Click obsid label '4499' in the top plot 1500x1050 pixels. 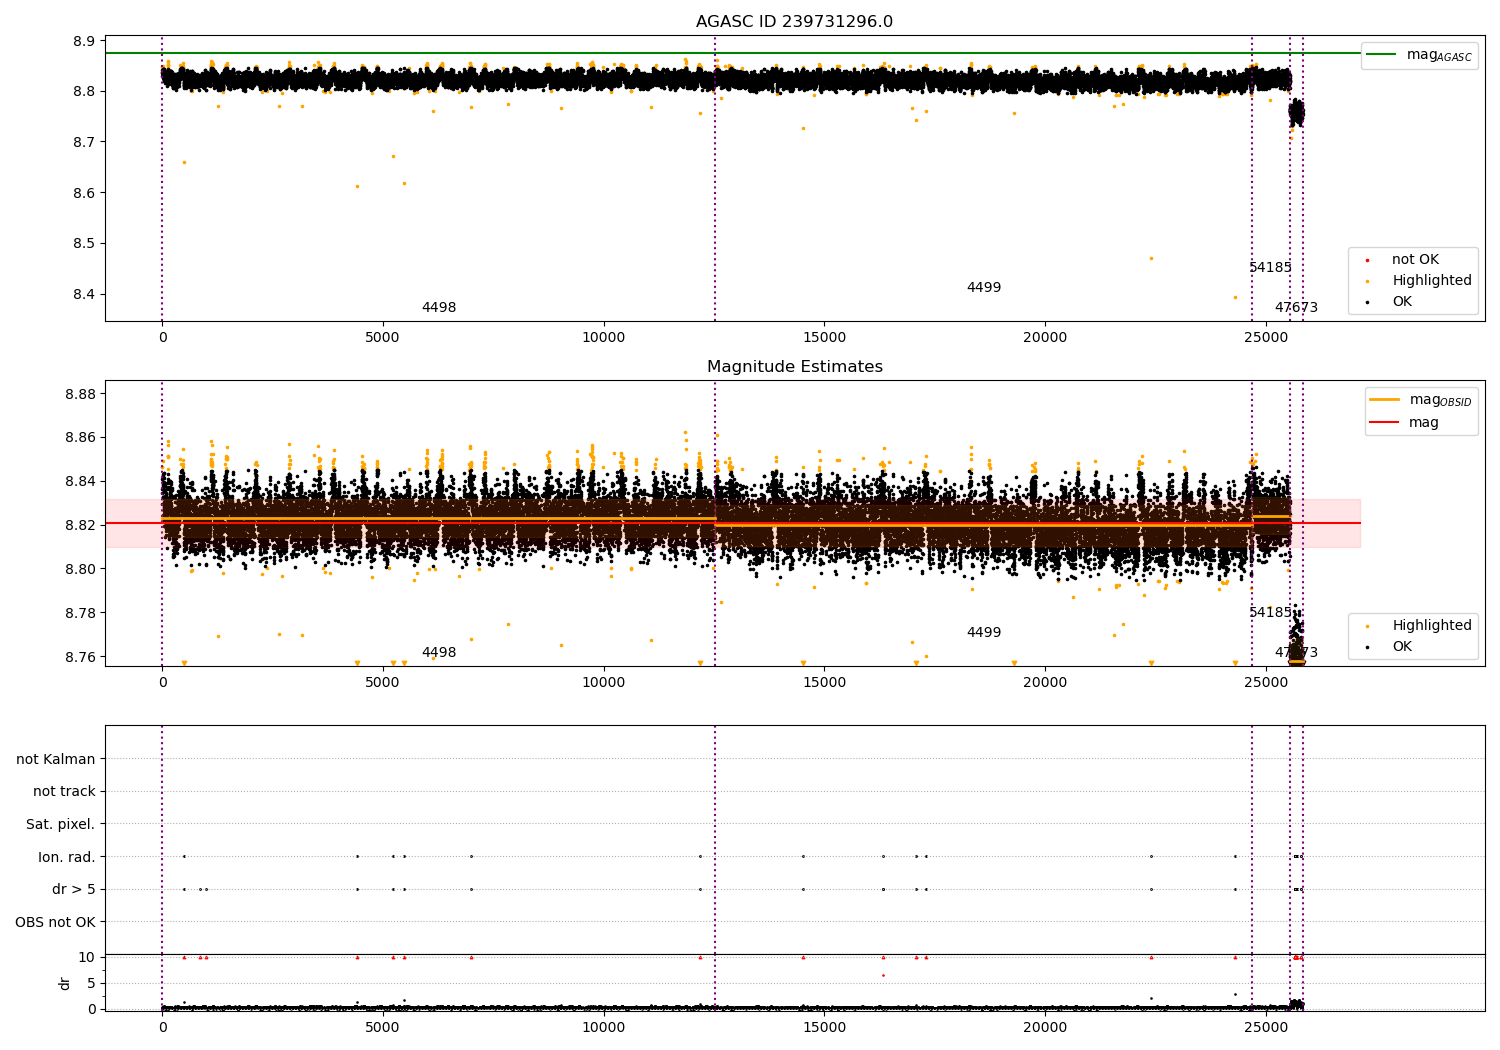[x=984, y=288]
